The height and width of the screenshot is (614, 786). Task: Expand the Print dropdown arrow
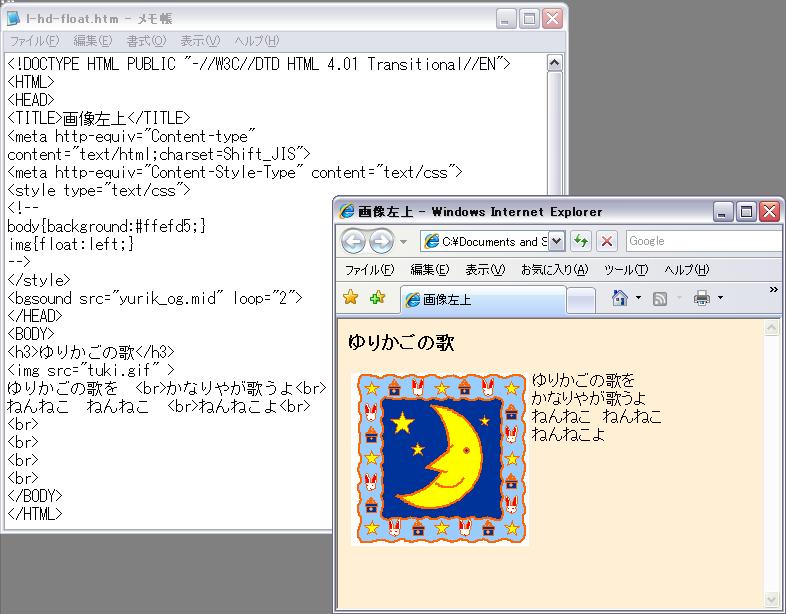[720, 298]
